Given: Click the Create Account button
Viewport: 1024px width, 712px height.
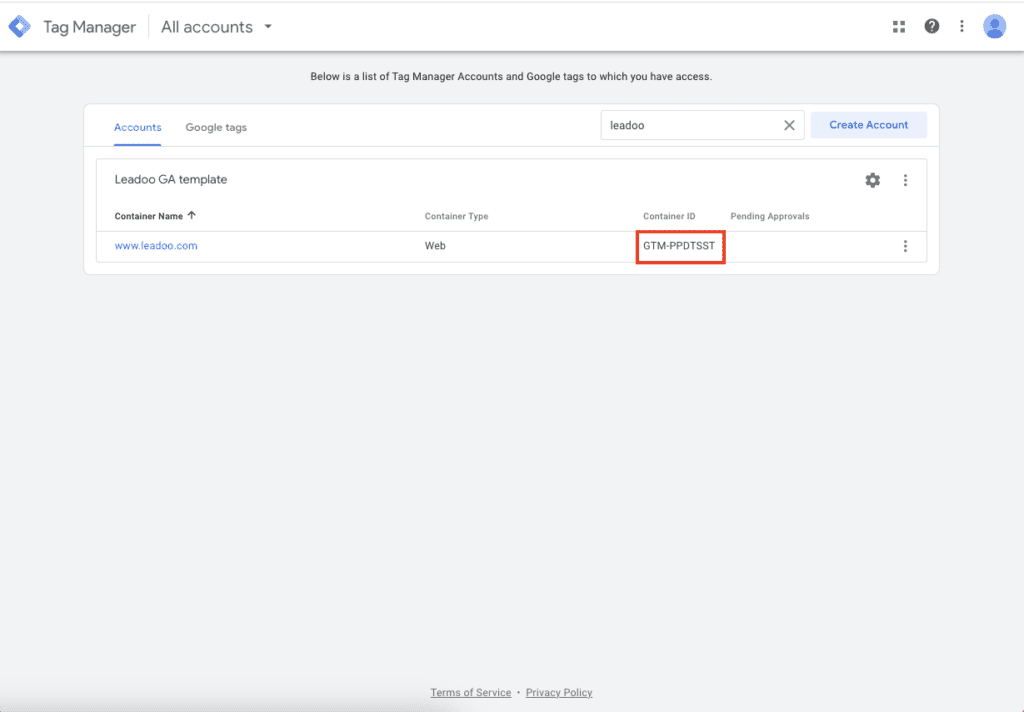Looking at the screenshot, I should 868,124.
